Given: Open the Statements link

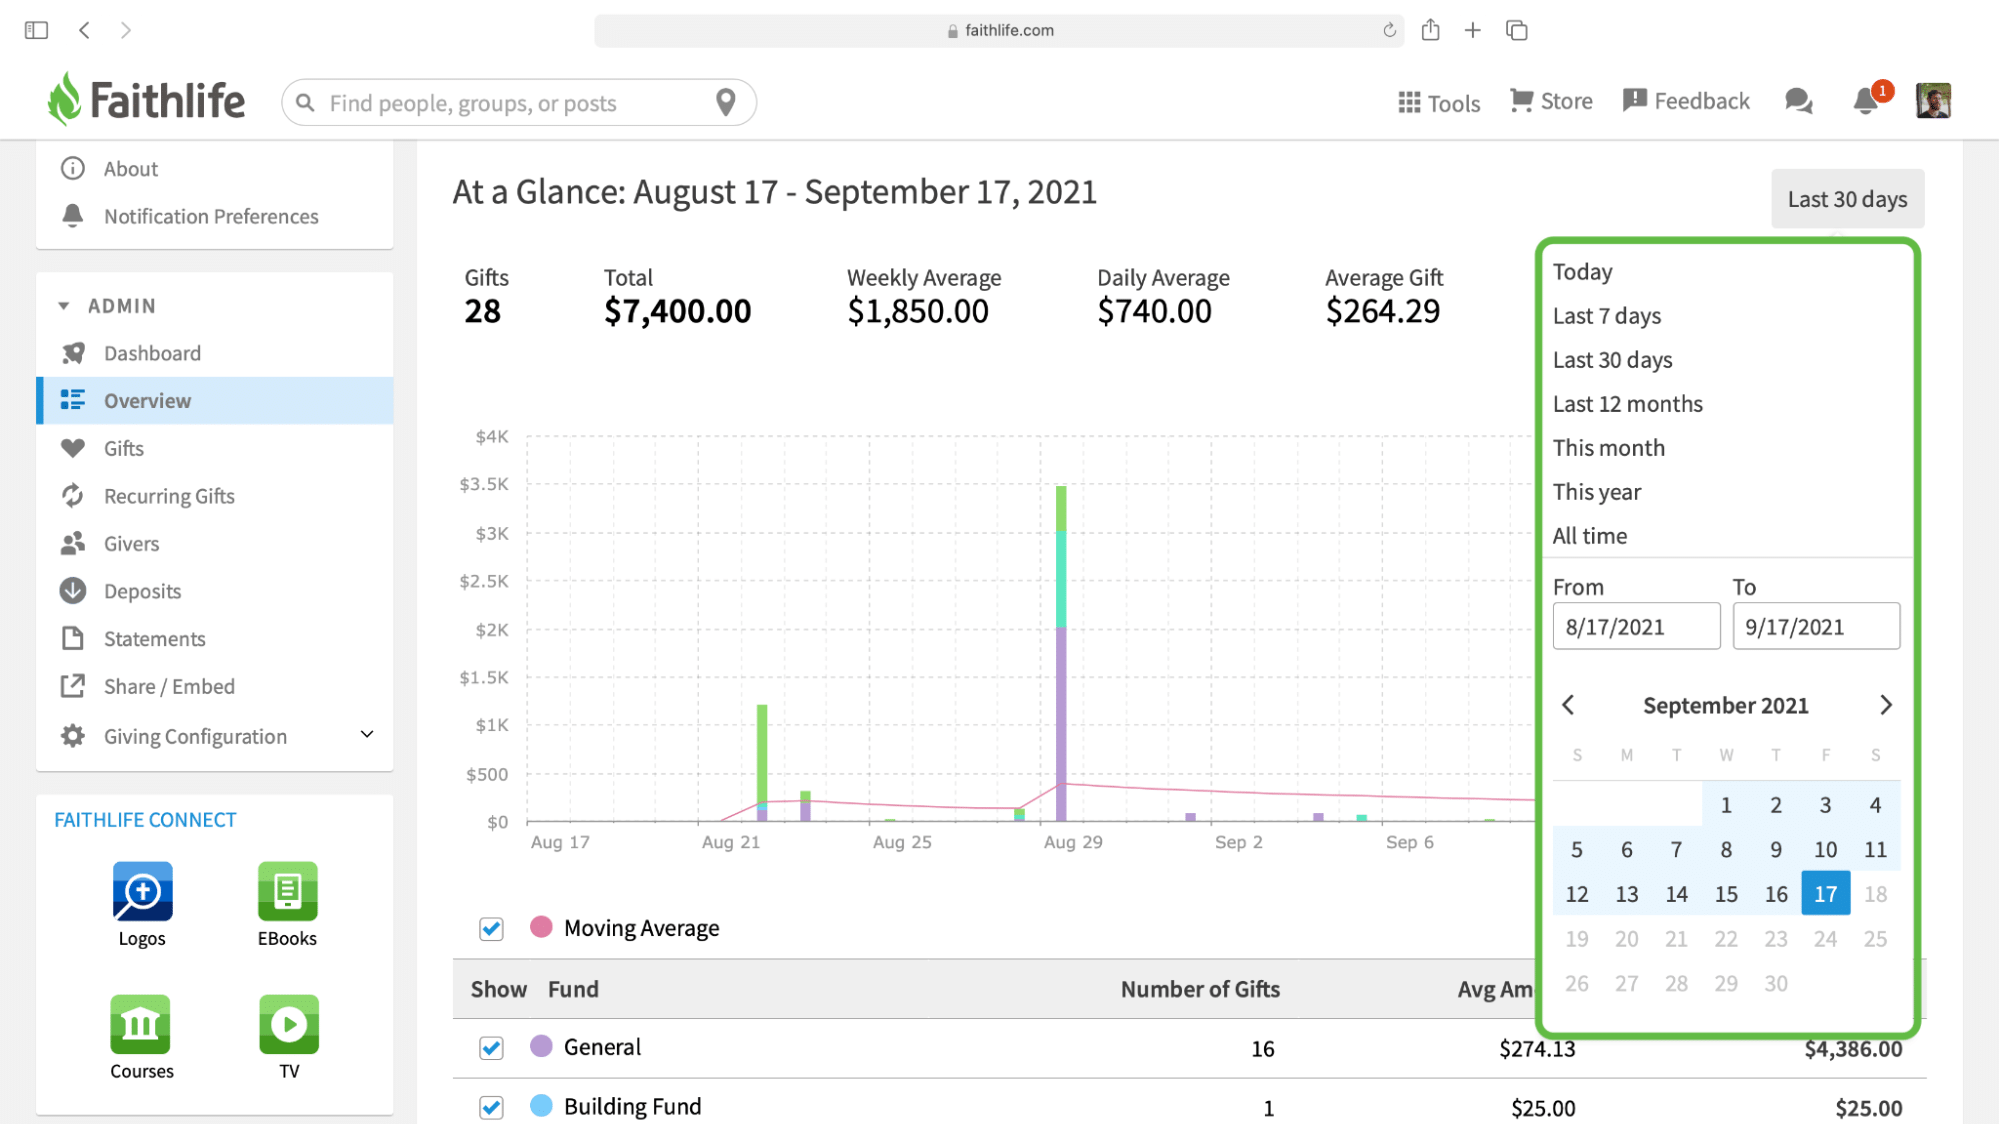Looking at the screenshot, I should [x=154, y=639].
